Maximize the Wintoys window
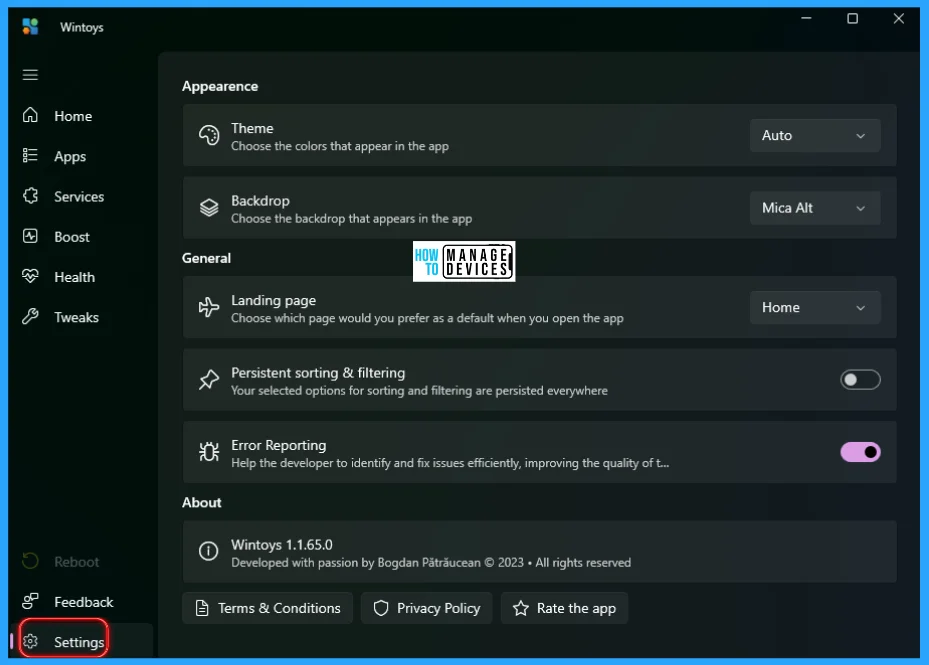929x665 pixels. point(852,18)
